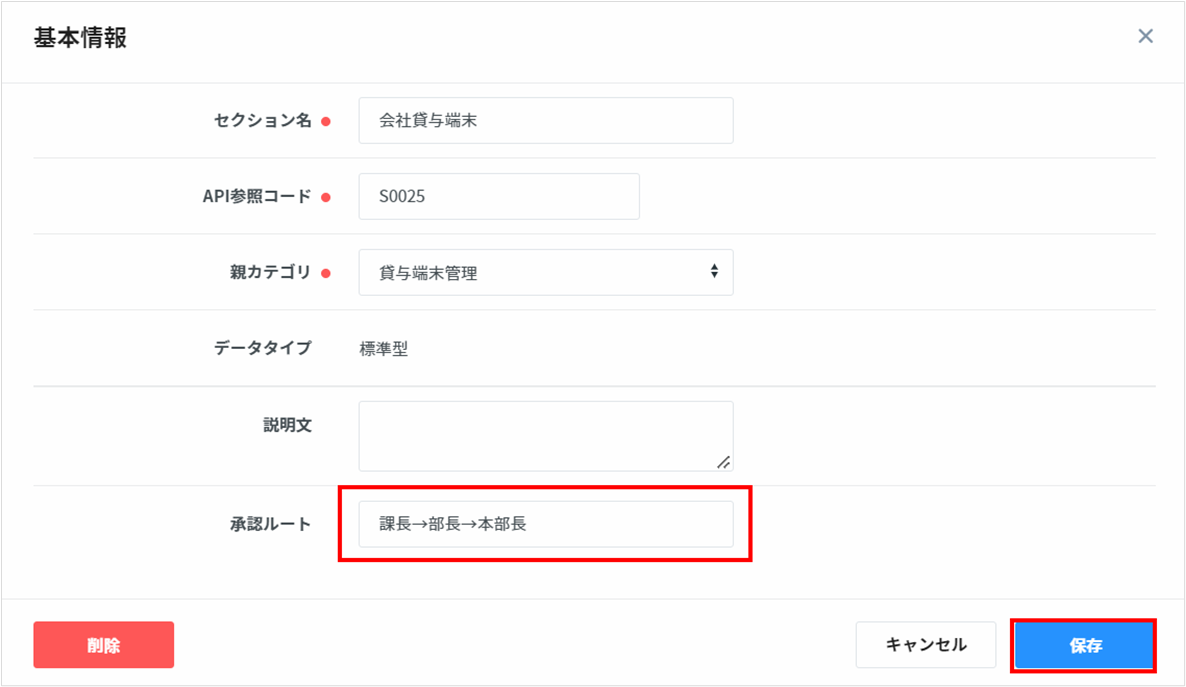1186x687 pixels.
Task: Select the 承認ルート input field
Action: (x=545, y=524)
